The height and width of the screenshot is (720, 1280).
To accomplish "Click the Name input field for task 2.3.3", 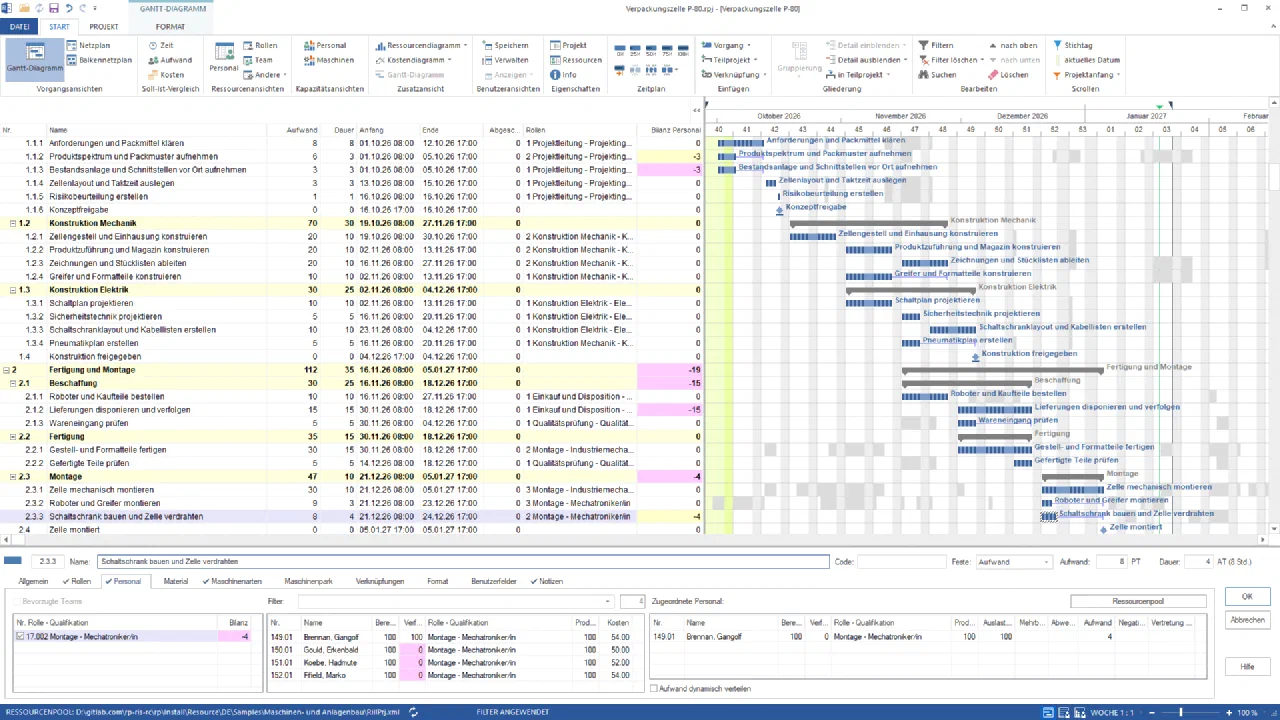I will [x=463, y=562].
